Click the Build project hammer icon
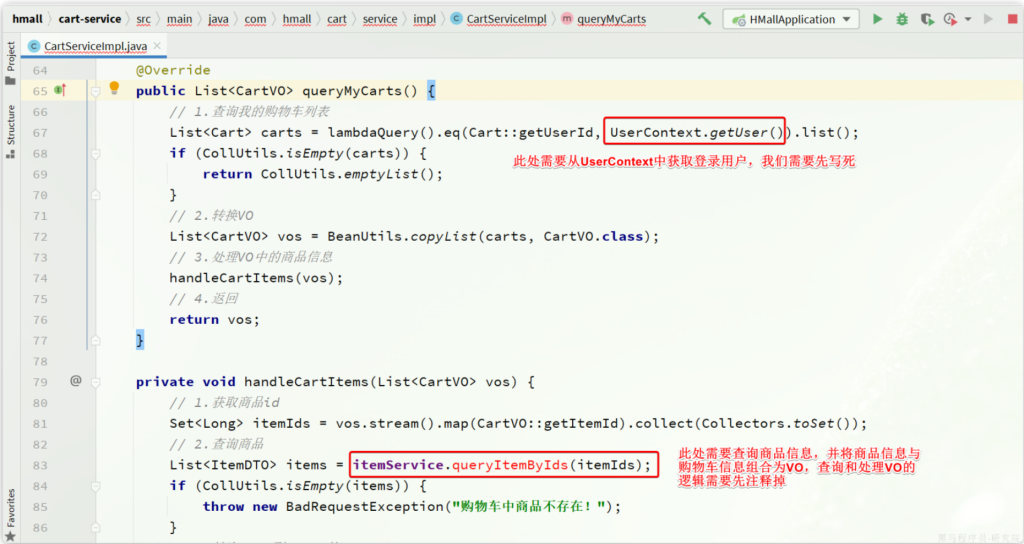Viewport: 1024px width, 544px height. point(705,19)
